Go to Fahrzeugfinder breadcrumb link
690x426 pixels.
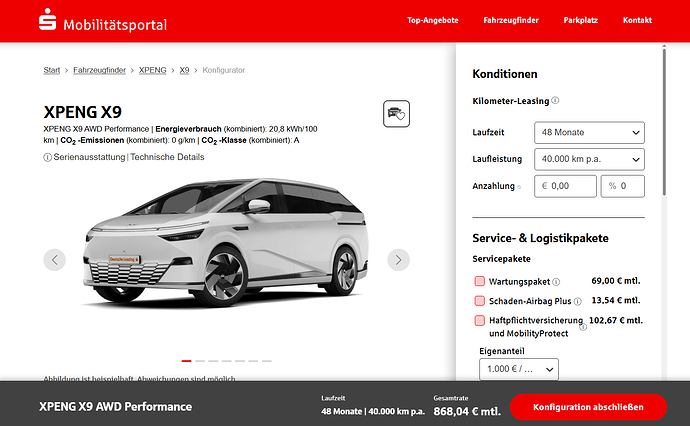(99, 70)
